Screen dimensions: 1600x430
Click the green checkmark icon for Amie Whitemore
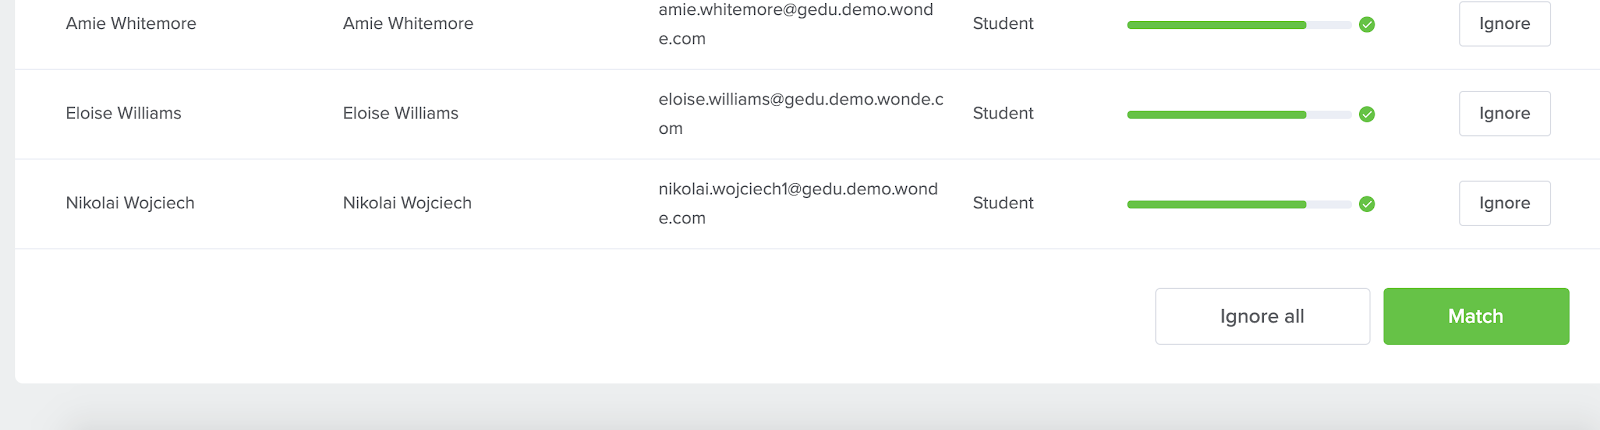tap(1367, 24)
